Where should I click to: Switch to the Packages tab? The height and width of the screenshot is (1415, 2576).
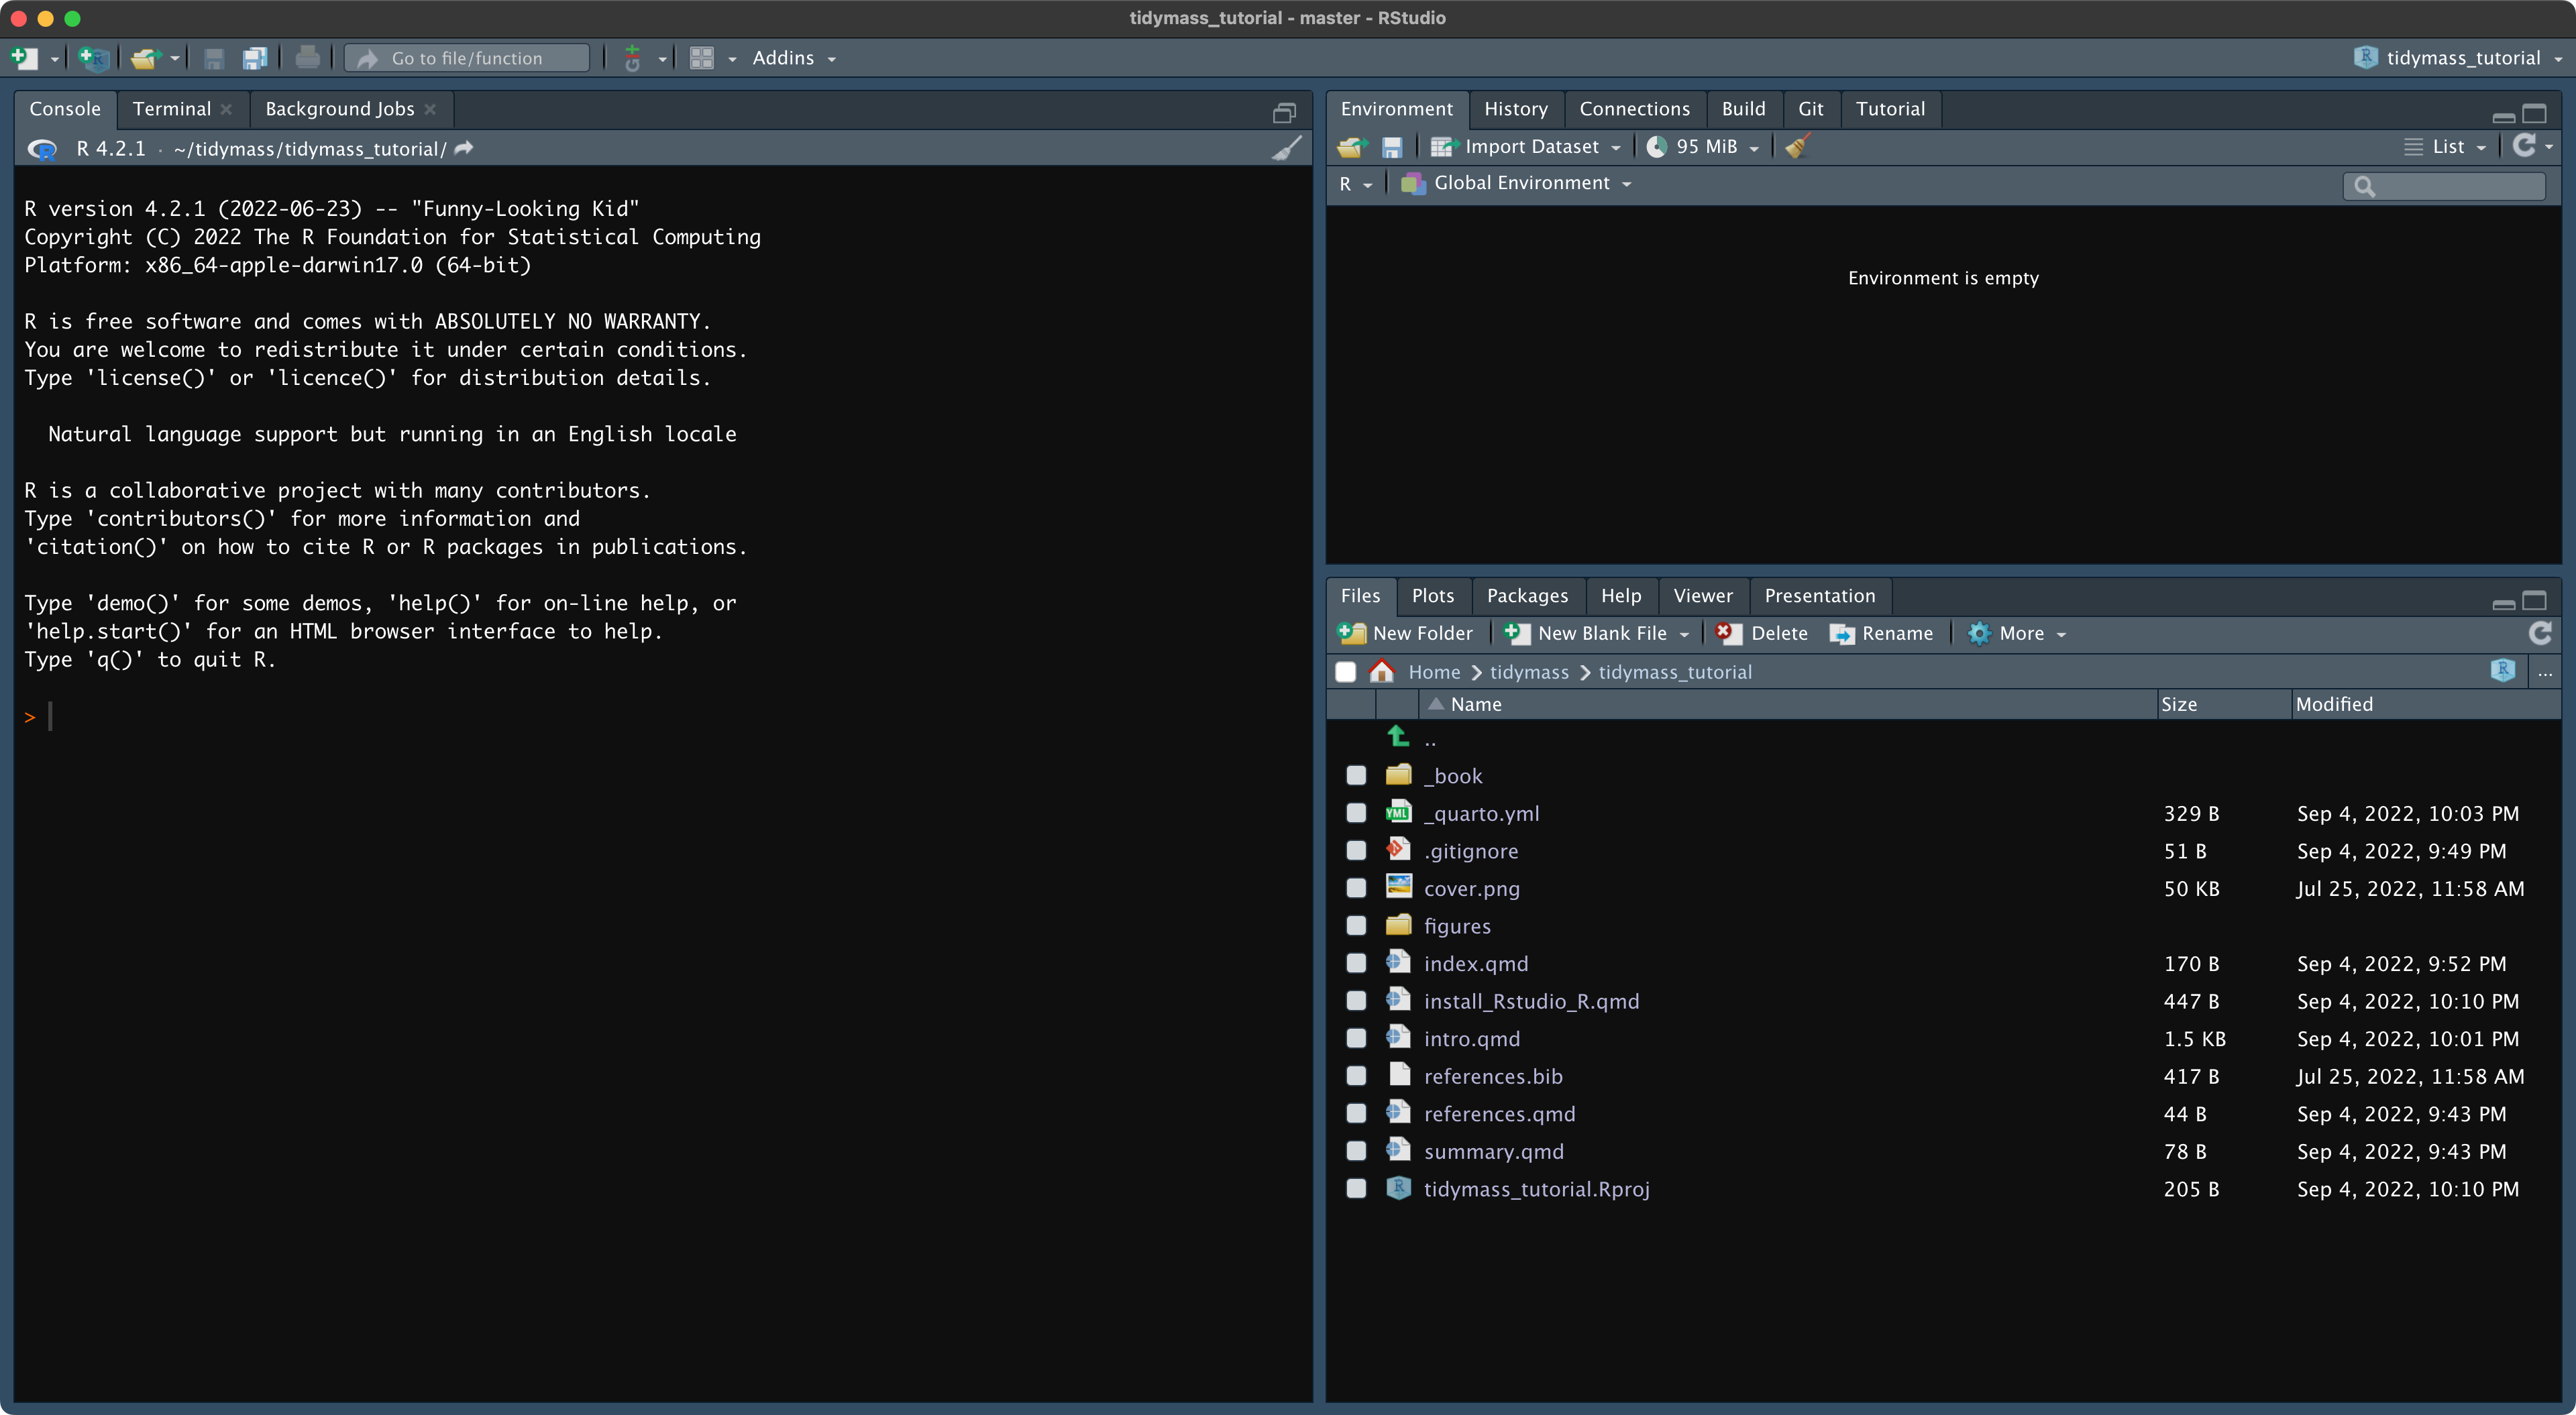(1527, 596)
